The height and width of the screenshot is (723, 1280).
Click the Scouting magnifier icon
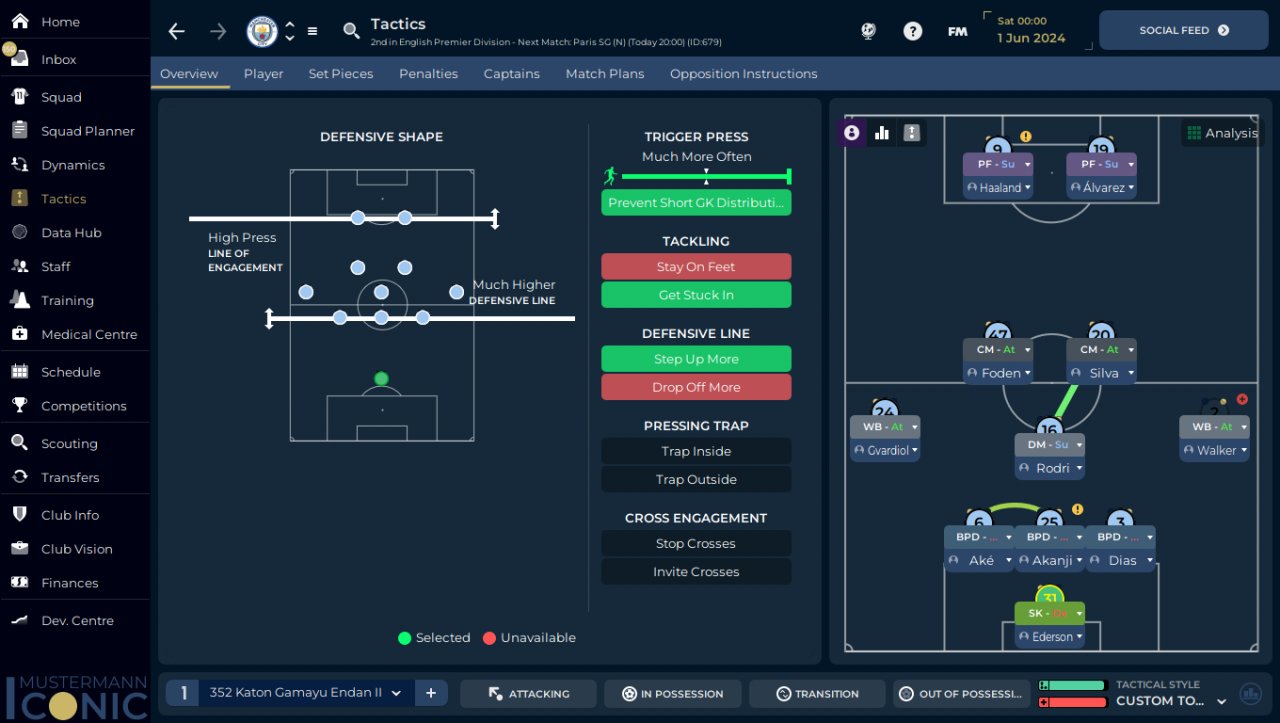20,443
